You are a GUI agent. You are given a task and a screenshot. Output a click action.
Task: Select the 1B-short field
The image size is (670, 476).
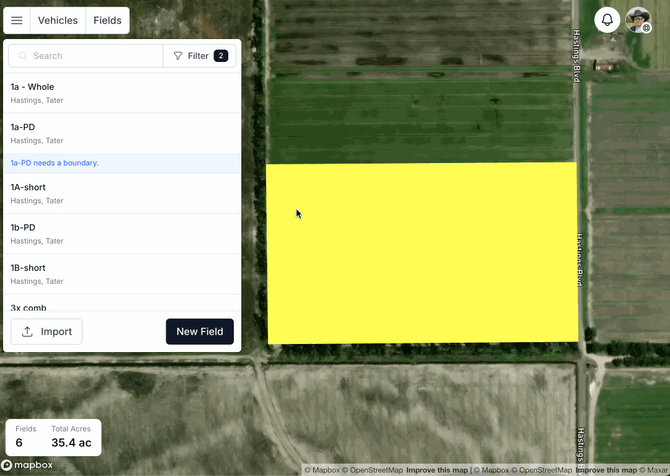tap(122, 273)
